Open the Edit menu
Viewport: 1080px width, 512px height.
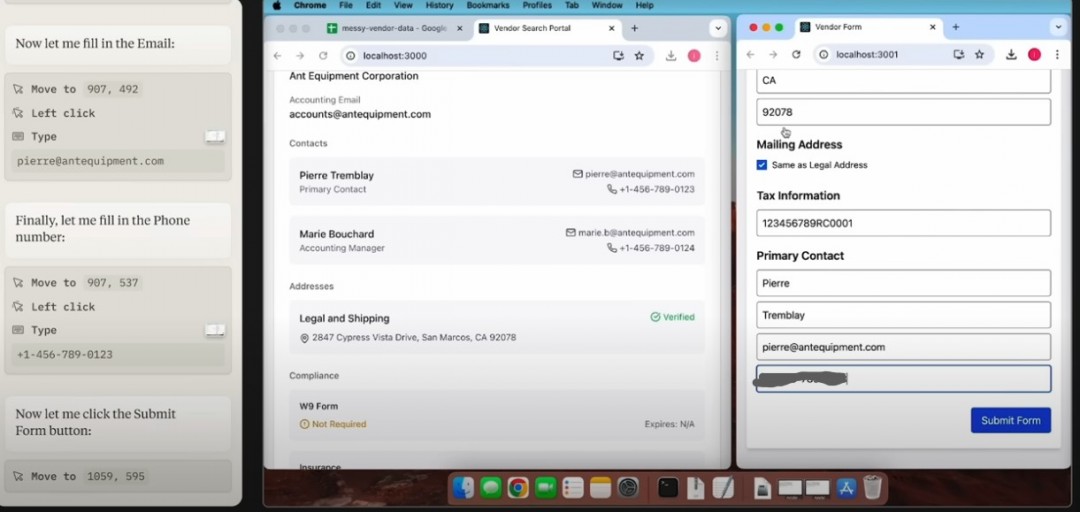point(373,6)
